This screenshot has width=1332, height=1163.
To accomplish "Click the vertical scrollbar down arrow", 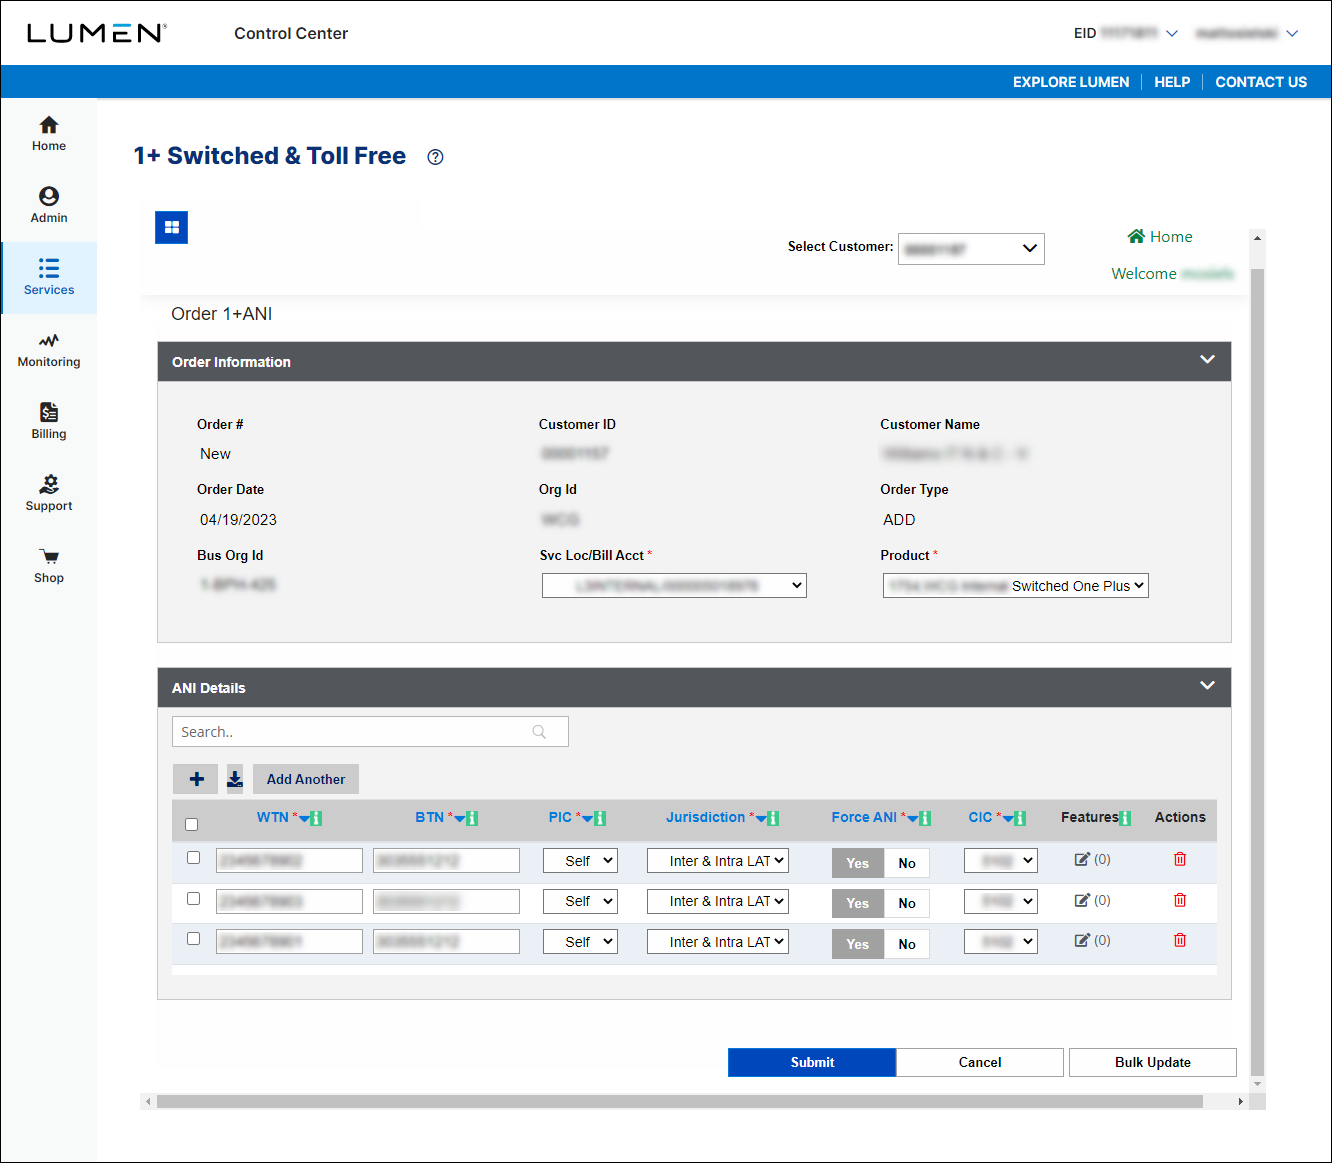I will click(x=1258, y=1084).
